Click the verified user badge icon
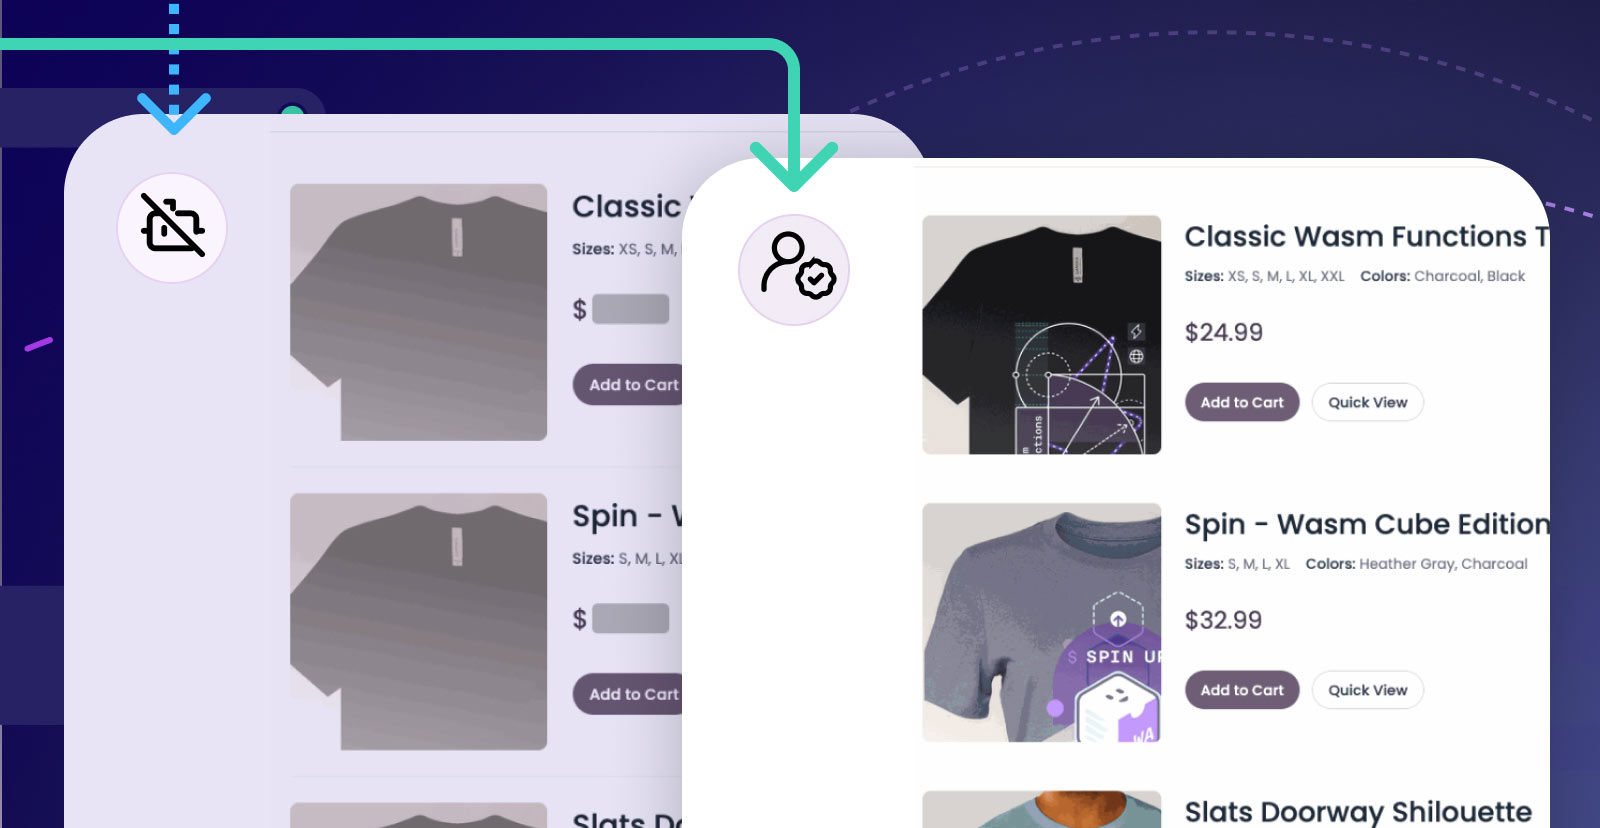 (794, 270)
